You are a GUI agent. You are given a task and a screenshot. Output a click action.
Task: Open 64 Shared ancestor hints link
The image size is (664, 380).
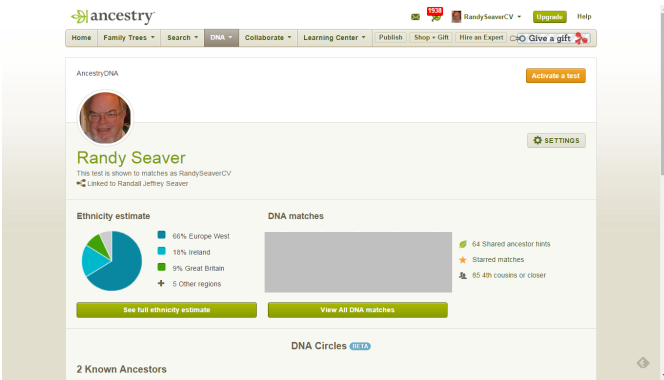511,244
